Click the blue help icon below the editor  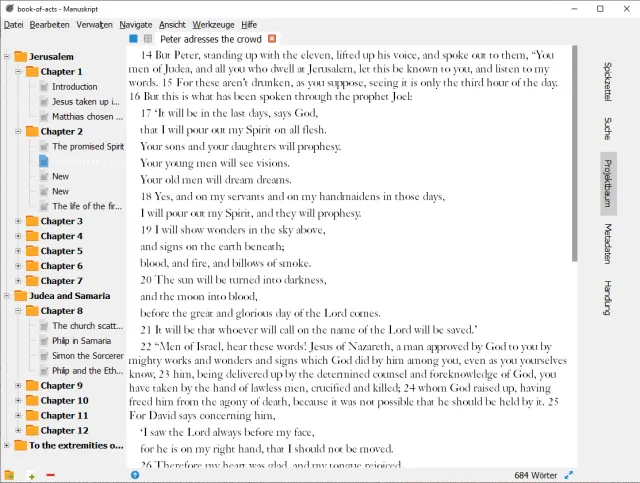coord(135,475)
